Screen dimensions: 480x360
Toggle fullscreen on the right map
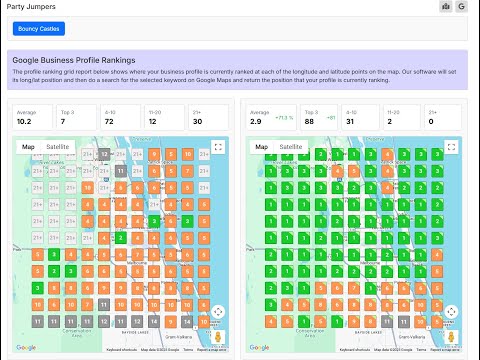click(x=451, y=147)
